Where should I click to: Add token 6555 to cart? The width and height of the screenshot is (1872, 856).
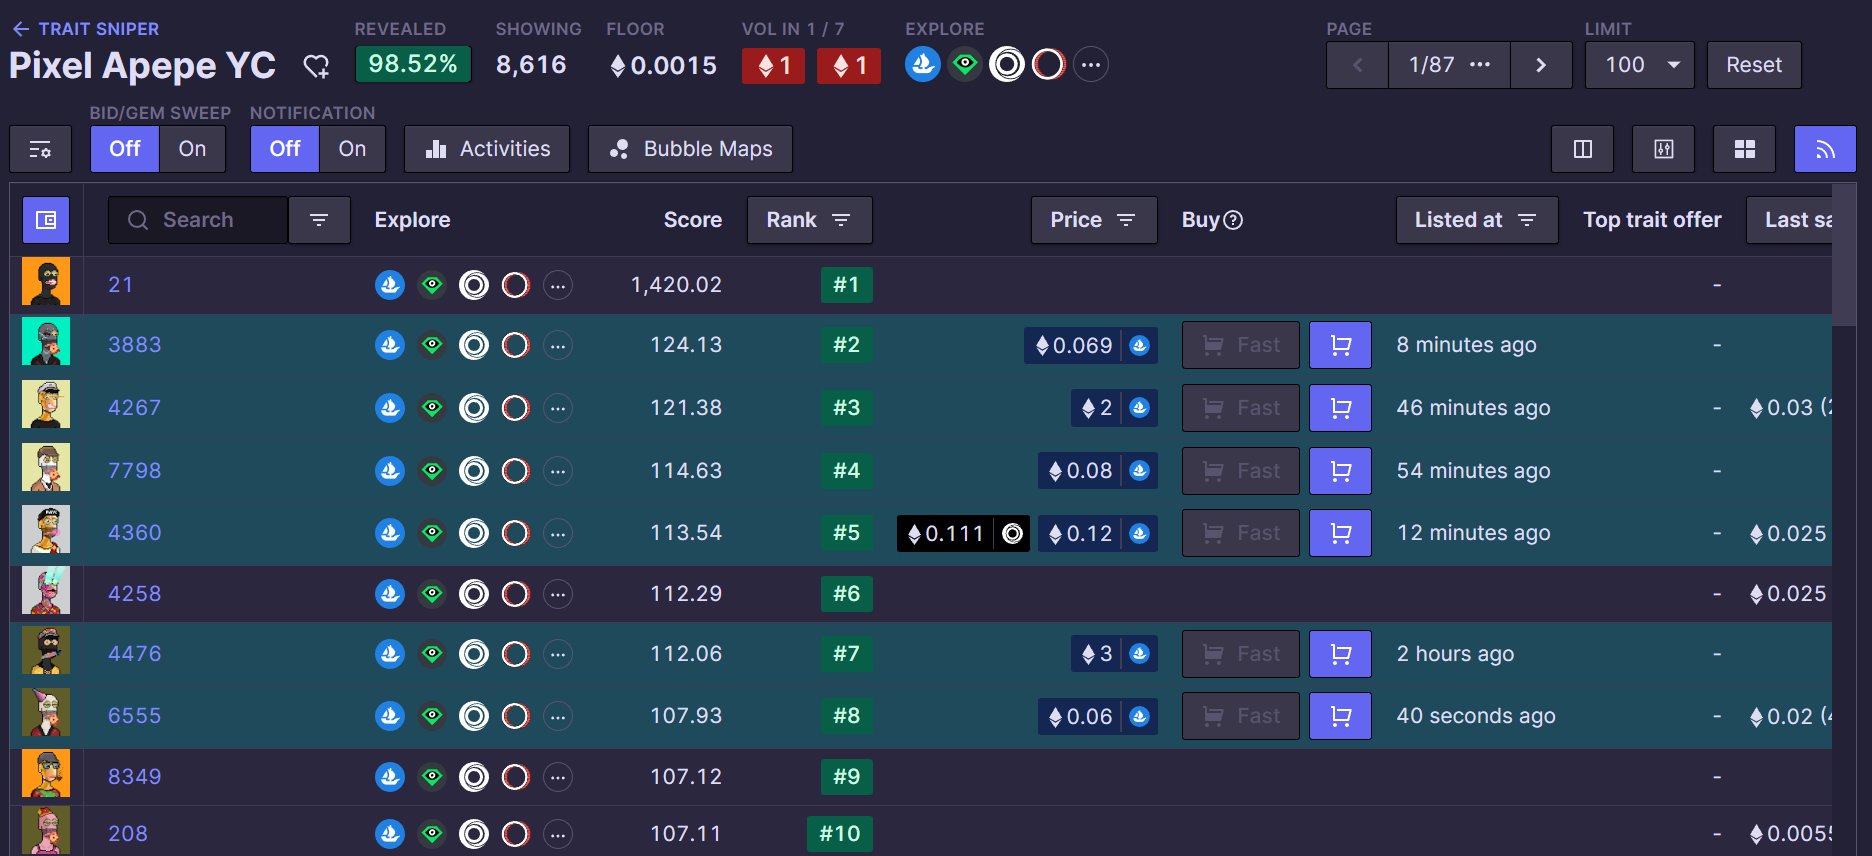(x=1340, y=716)
